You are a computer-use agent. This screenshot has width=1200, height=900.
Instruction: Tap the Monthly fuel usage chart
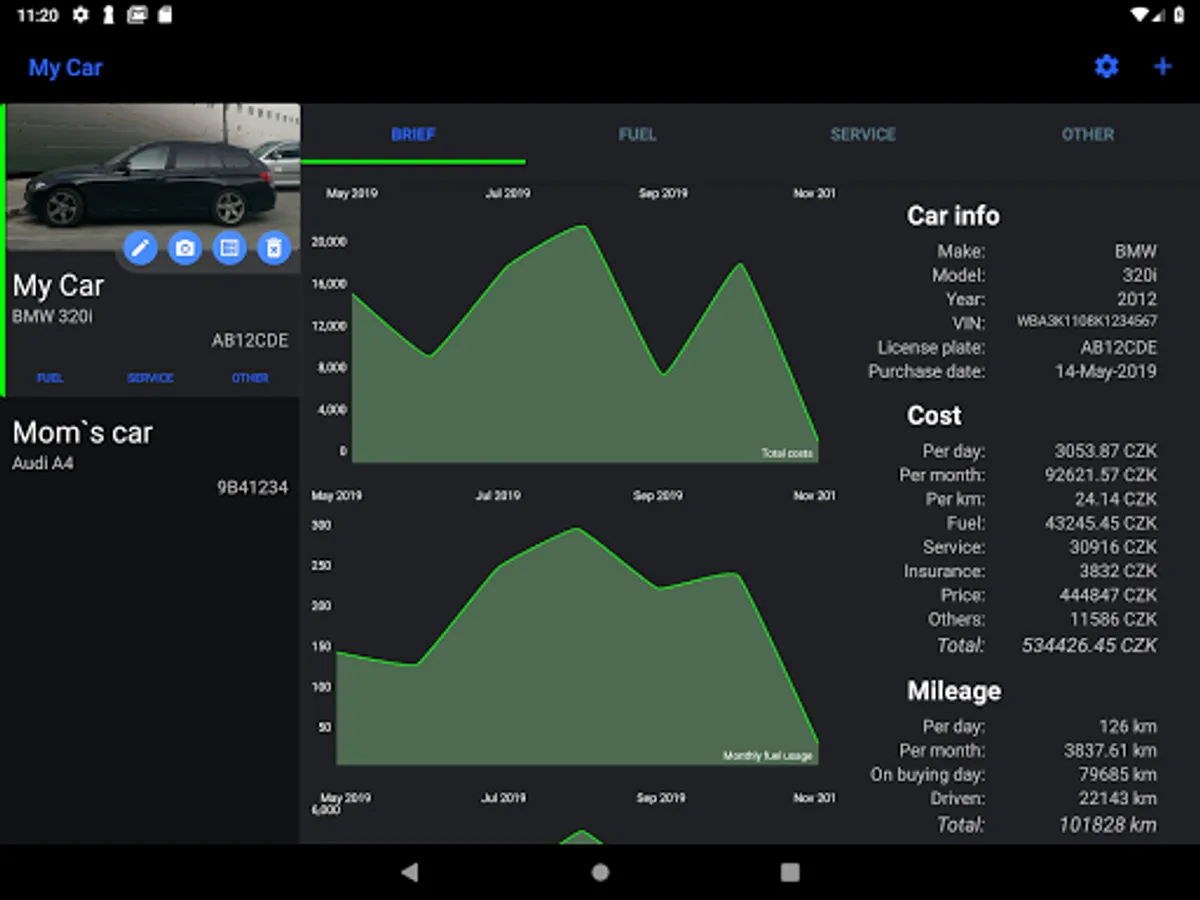[x=575, y=640]
